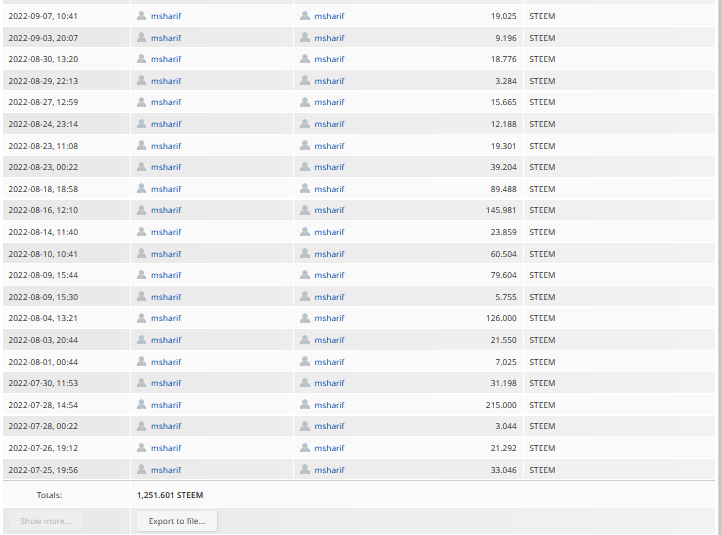Click Export to file button

pos(177,521)
